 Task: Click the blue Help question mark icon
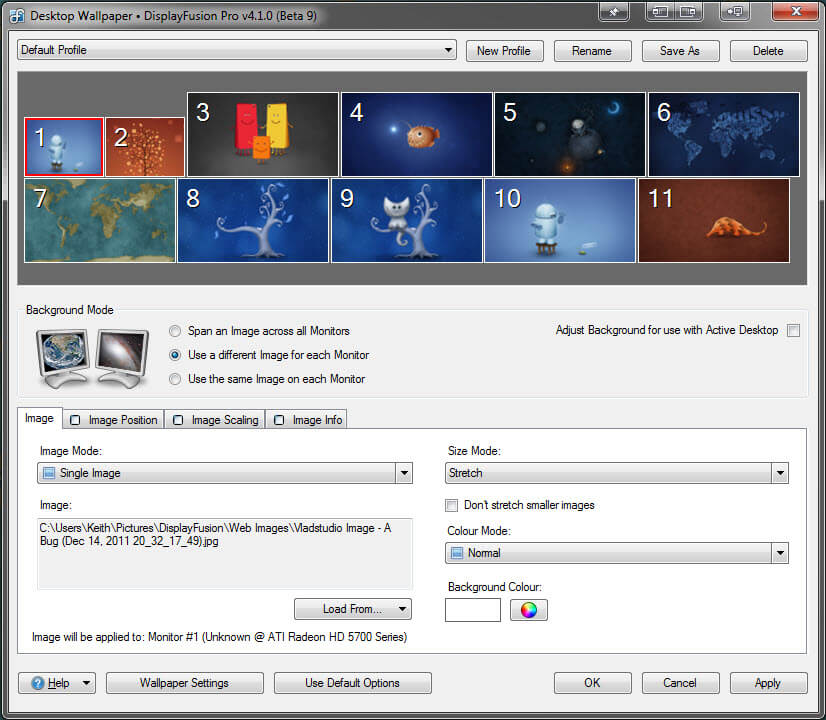coord(38,683)
